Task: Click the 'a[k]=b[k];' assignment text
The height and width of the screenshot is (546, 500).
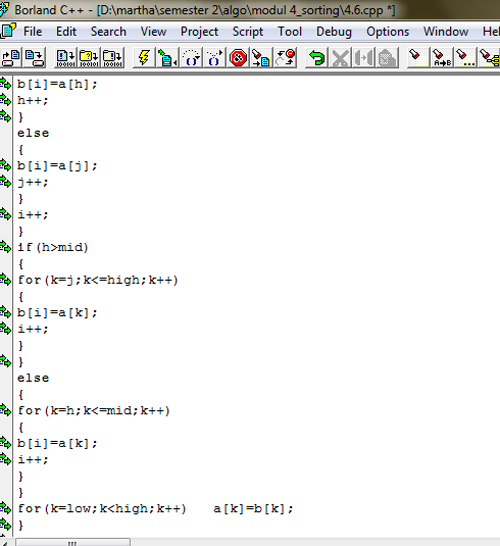Action: point(253,509)
